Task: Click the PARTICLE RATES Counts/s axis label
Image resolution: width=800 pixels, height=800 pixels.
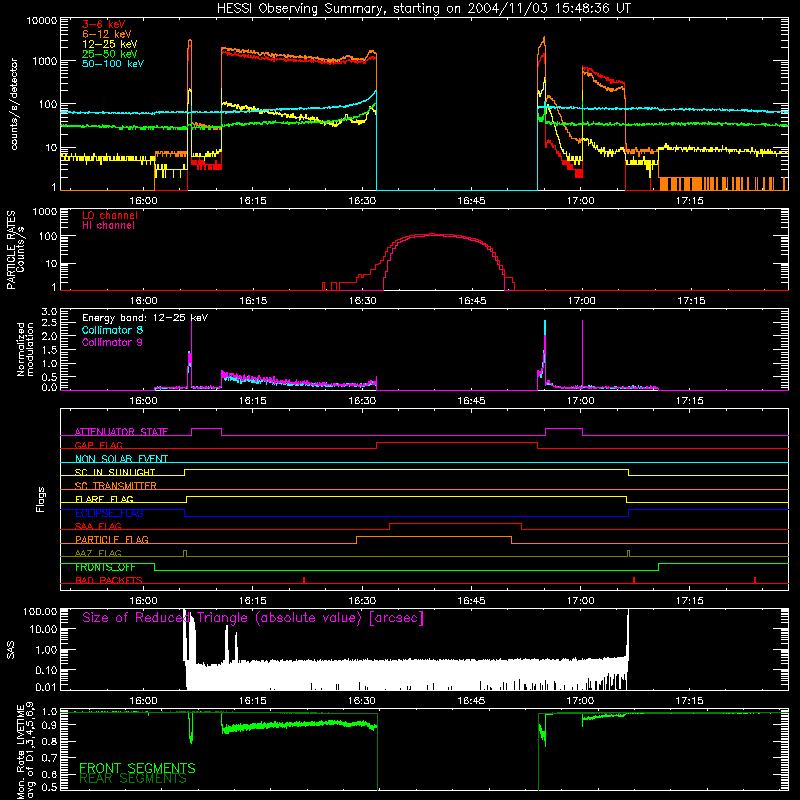Action: coord(15,250)
